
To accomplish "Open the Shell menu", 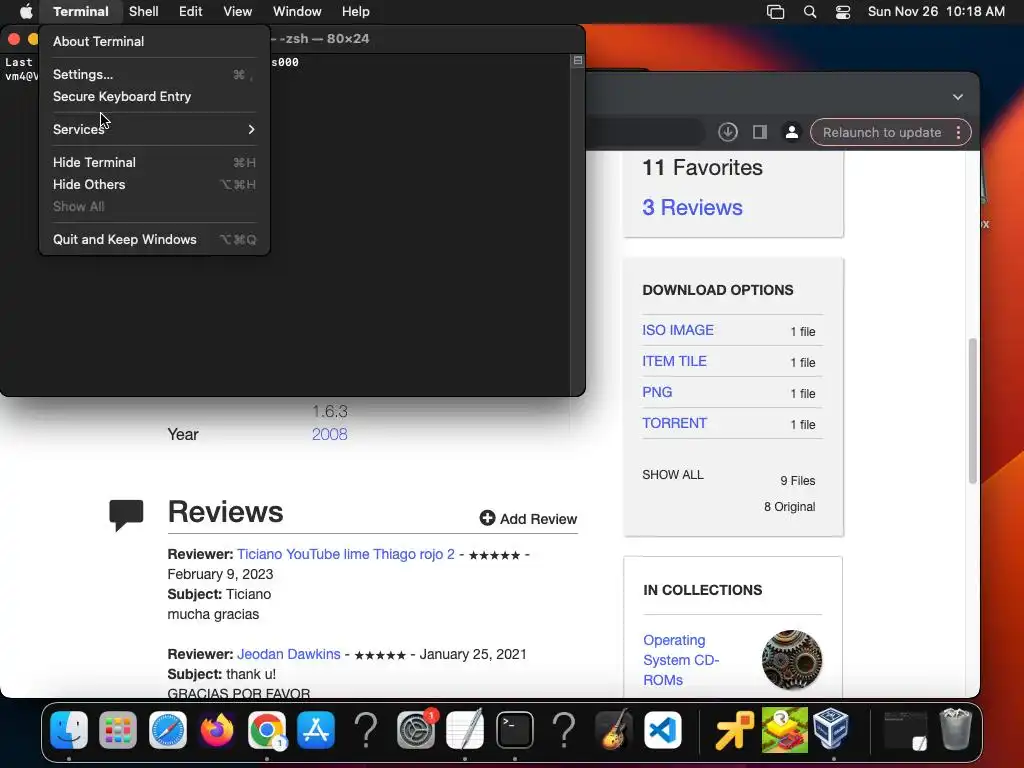I will [x=144, y=12].
